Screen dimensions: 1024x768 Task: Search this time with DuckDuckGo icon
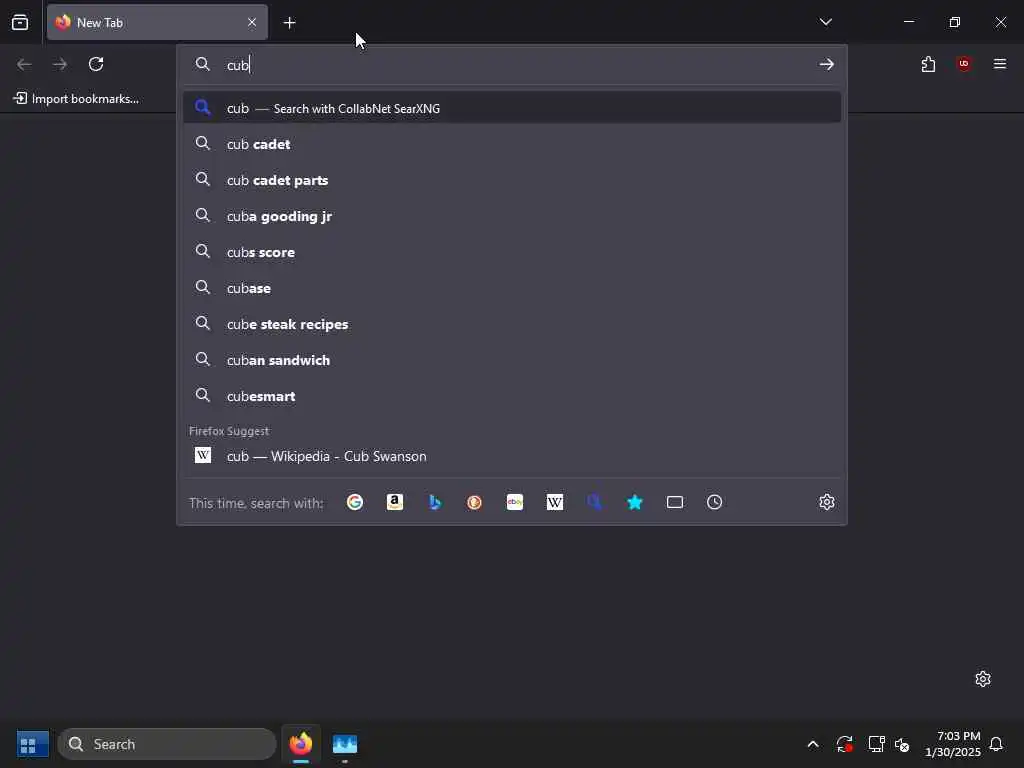click(x=475, y=502)
